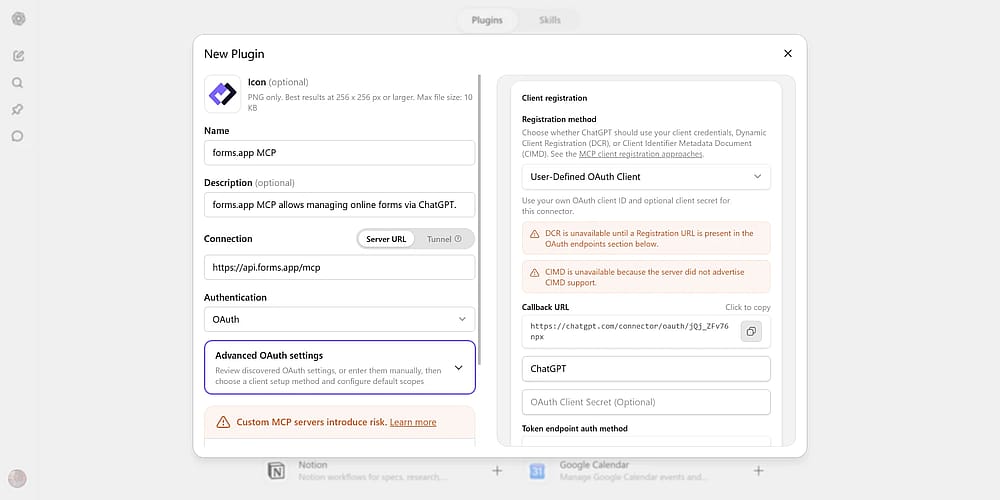Click the 'Click to copy' text
Viewport: 1000px width, 500px height.
[747, 307]
